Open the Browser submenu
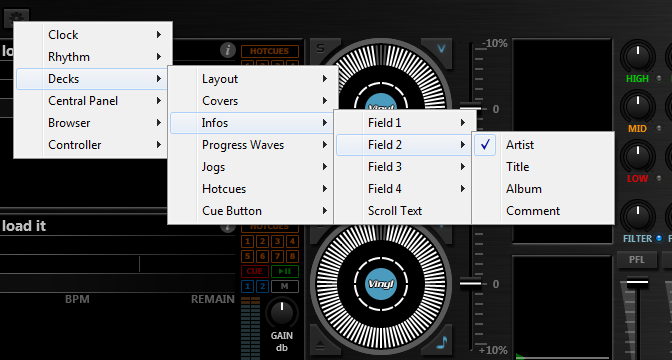The image size is (672, 360). [93, 123]
